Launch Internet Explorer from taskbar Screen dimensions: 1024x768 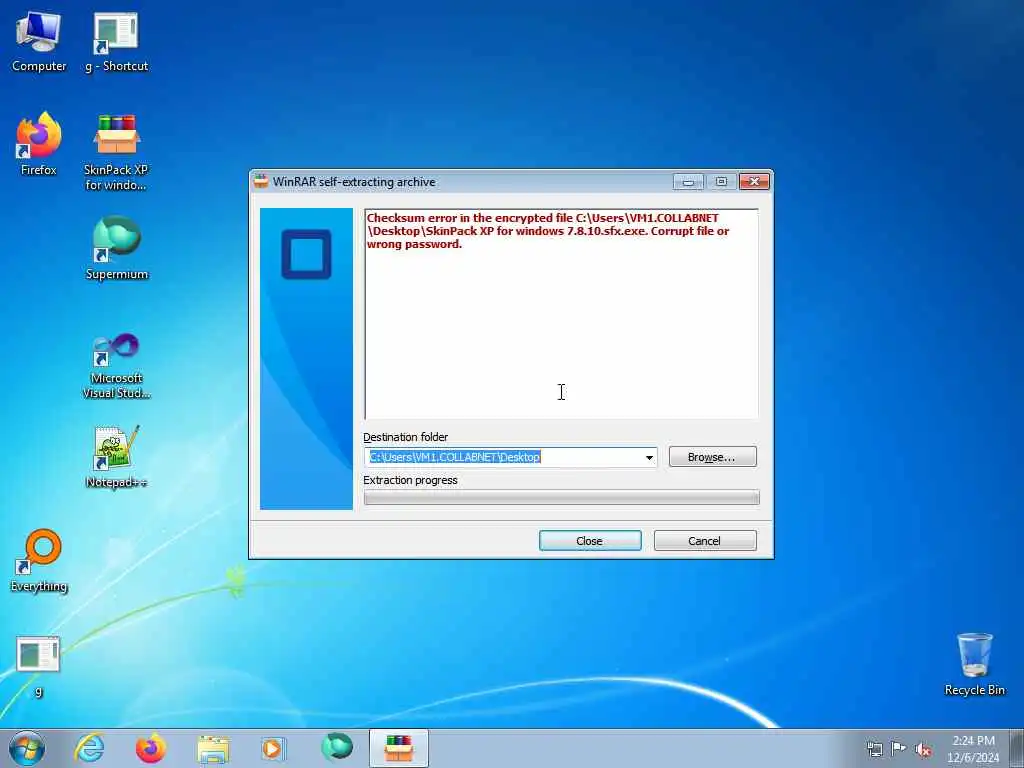[x=89, y=748]
